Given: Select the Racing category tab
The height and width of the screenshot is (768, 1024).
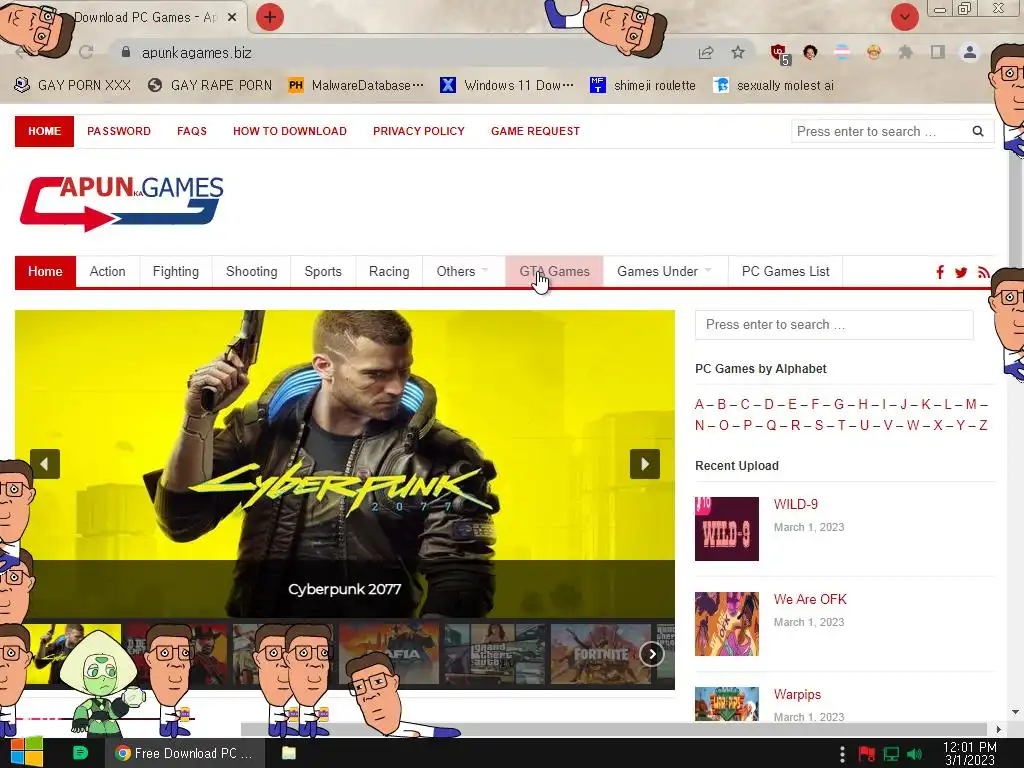Looking at the screenshot, I should 389,272.
